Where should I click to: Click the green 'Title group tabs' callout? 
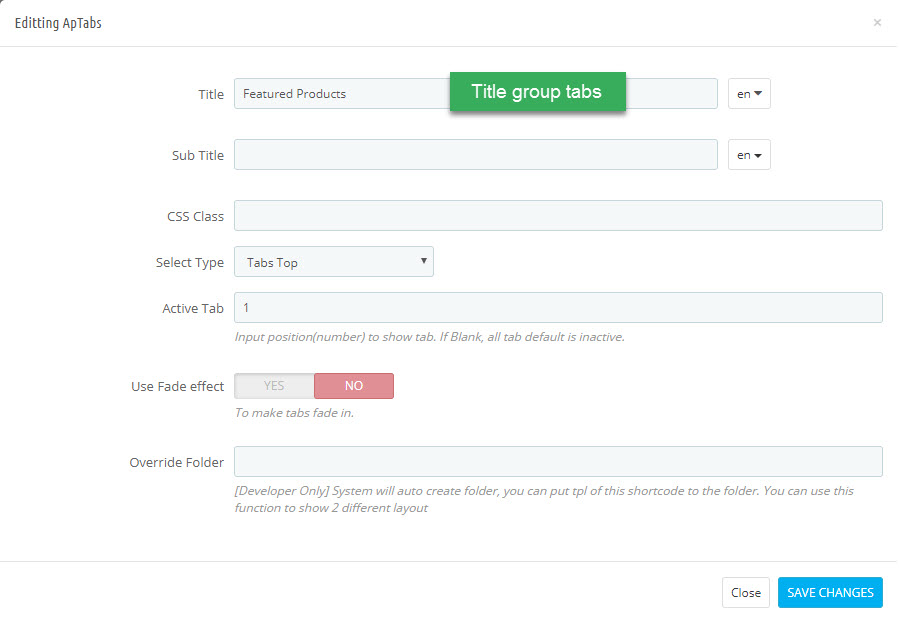point(537,92)
